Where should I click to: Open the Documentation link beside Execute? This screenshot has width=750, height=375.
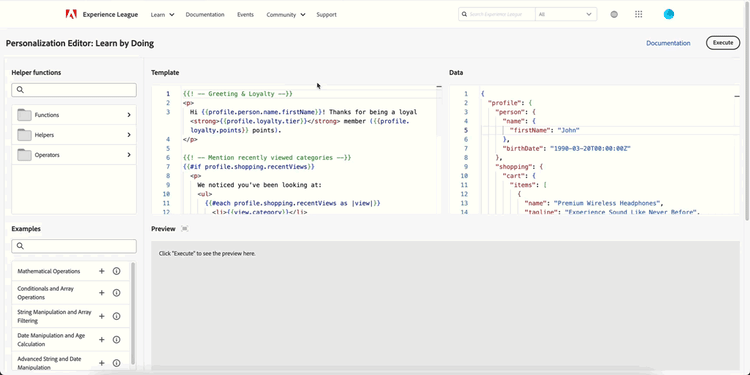[x=668, y=43]
